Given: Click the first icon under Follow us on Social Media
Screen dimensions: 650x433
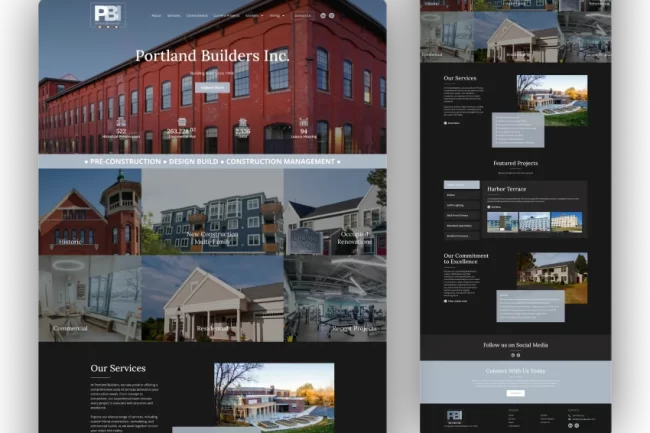Looking at the screenshot, I should pos(512,354).
